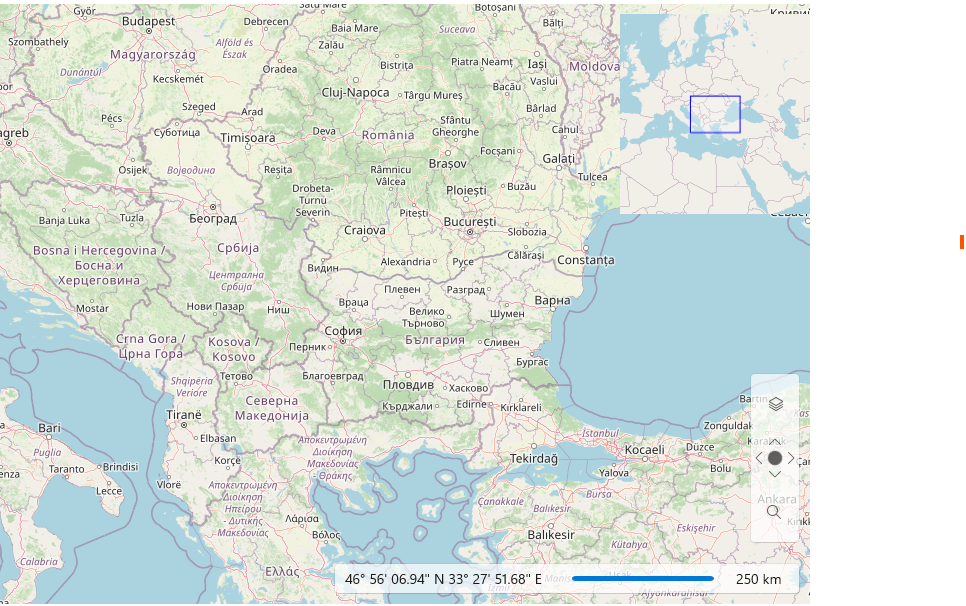
Task: Click the overview minimap thumbnail
Action: (715, 114)
